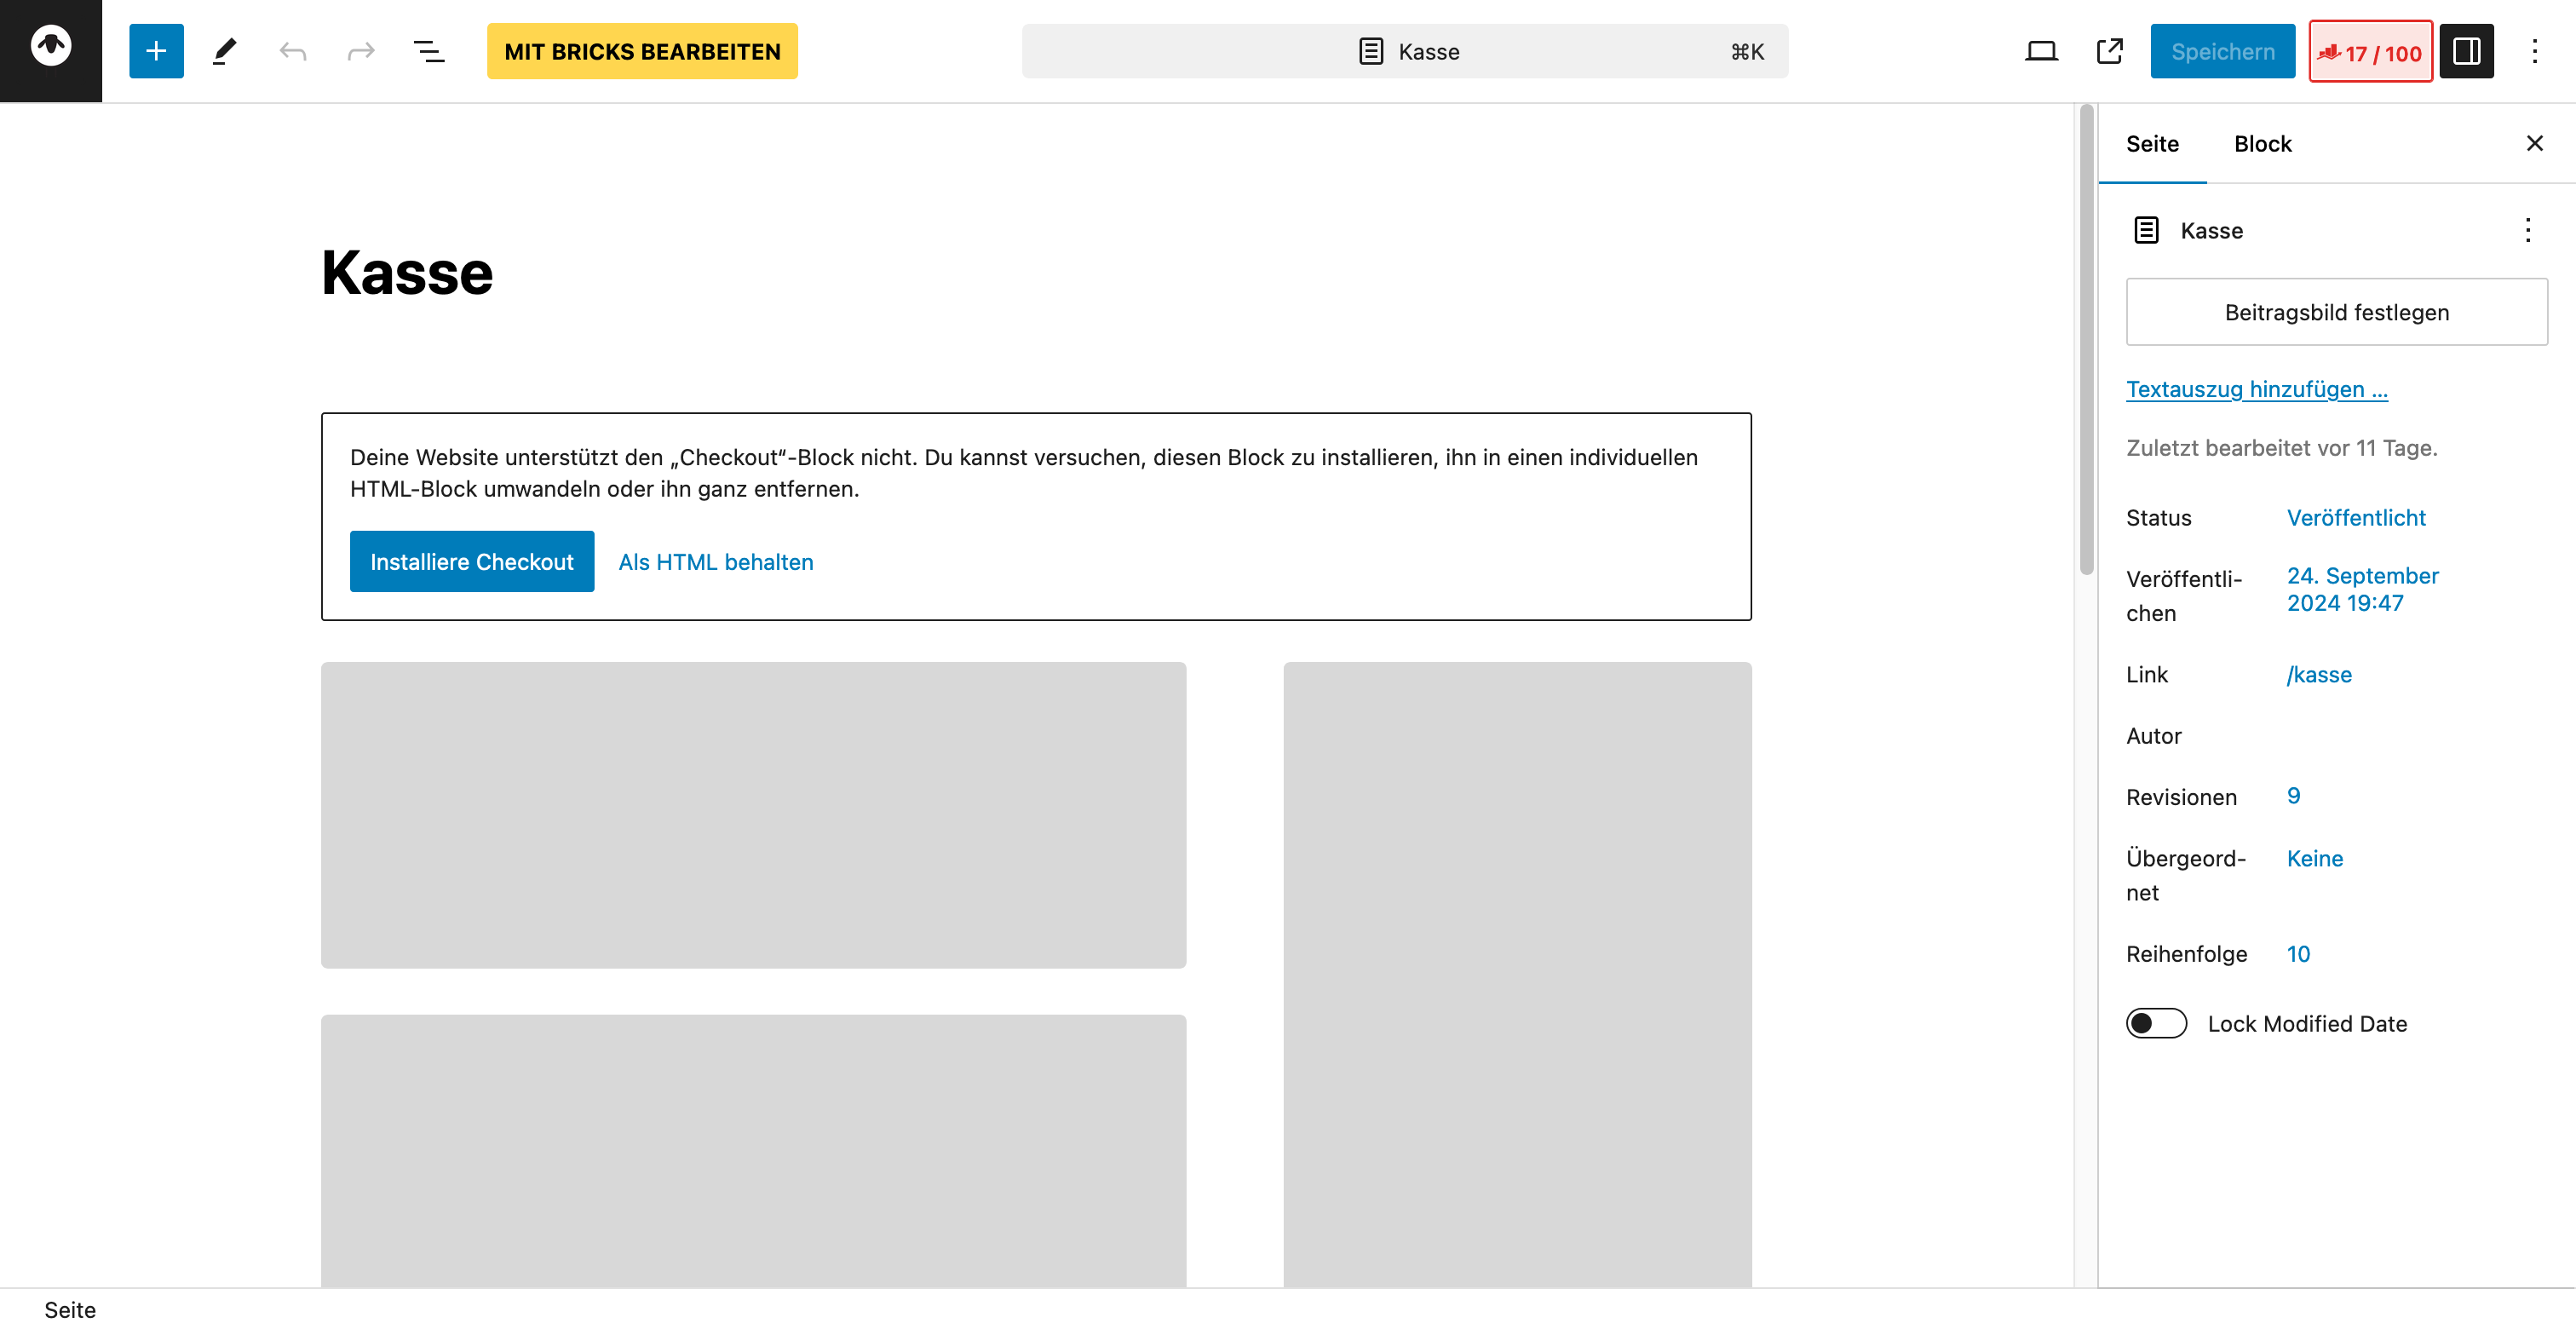The height and width of the screenshot is (1329, 2576).
Task: Switch to the Block tab
Action: point(2262,144)
